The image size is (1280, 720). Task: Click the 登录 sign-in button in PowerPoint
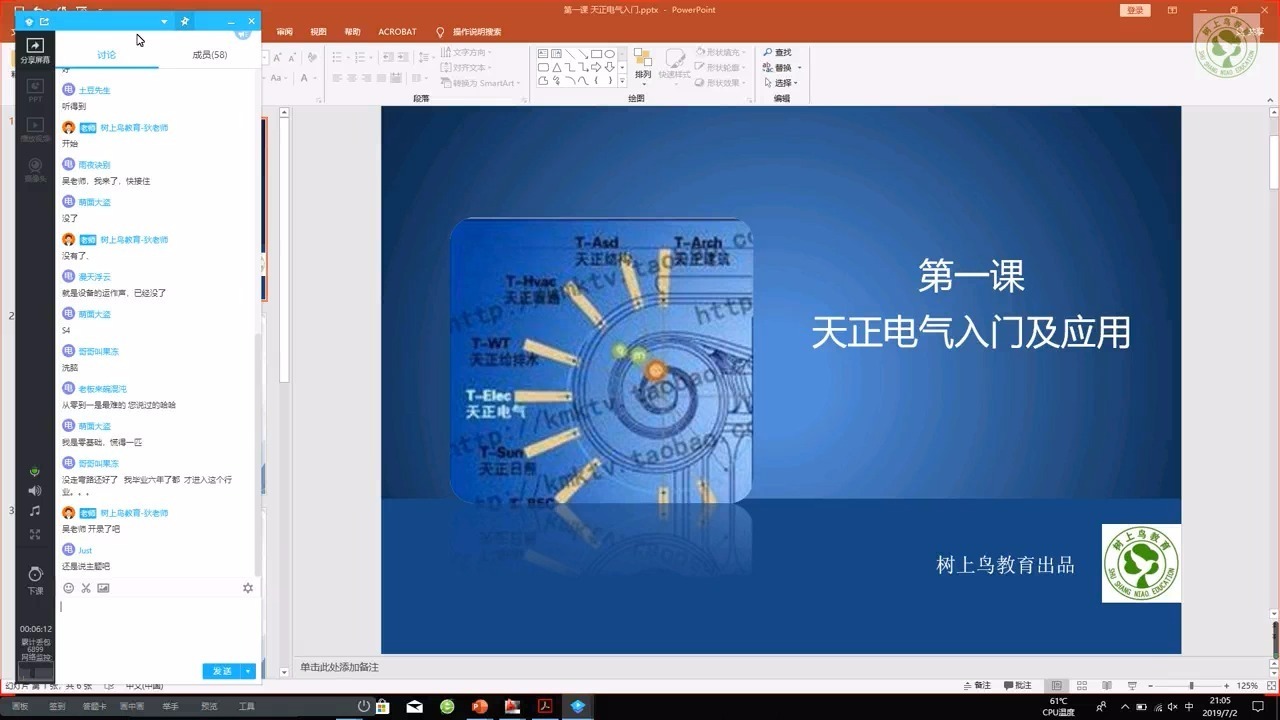tap(1135, 10)
